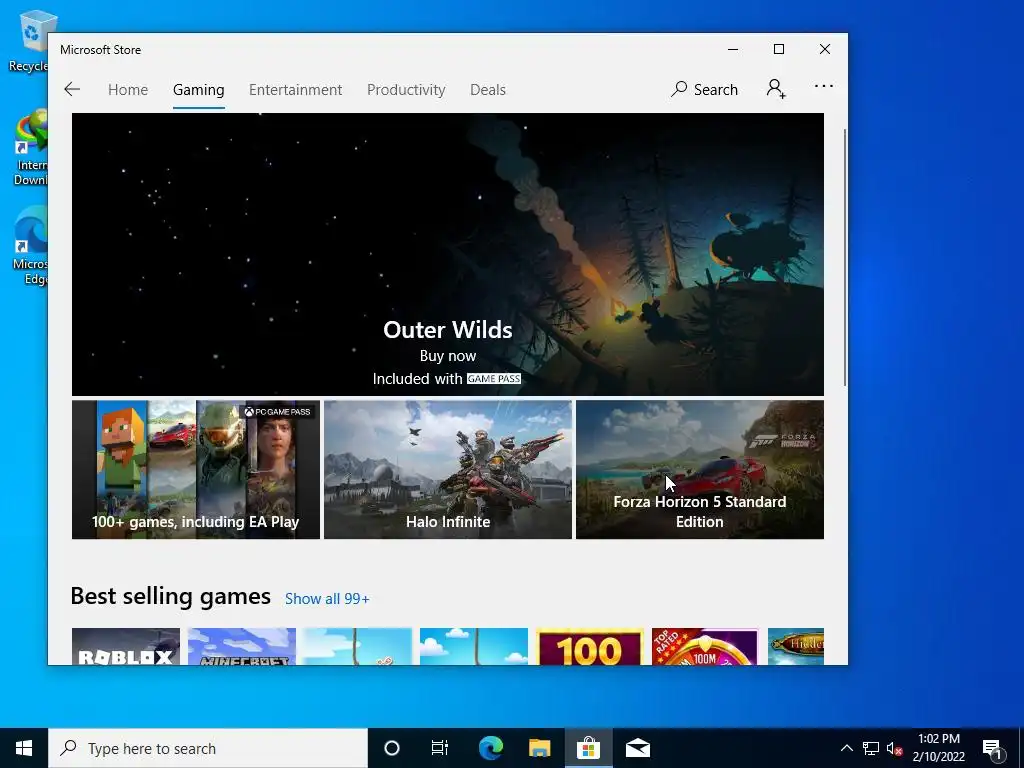Minimize the Microsoft Store window
The width and height of the screenshot is (1024, 768).
[x=733, y=50]
